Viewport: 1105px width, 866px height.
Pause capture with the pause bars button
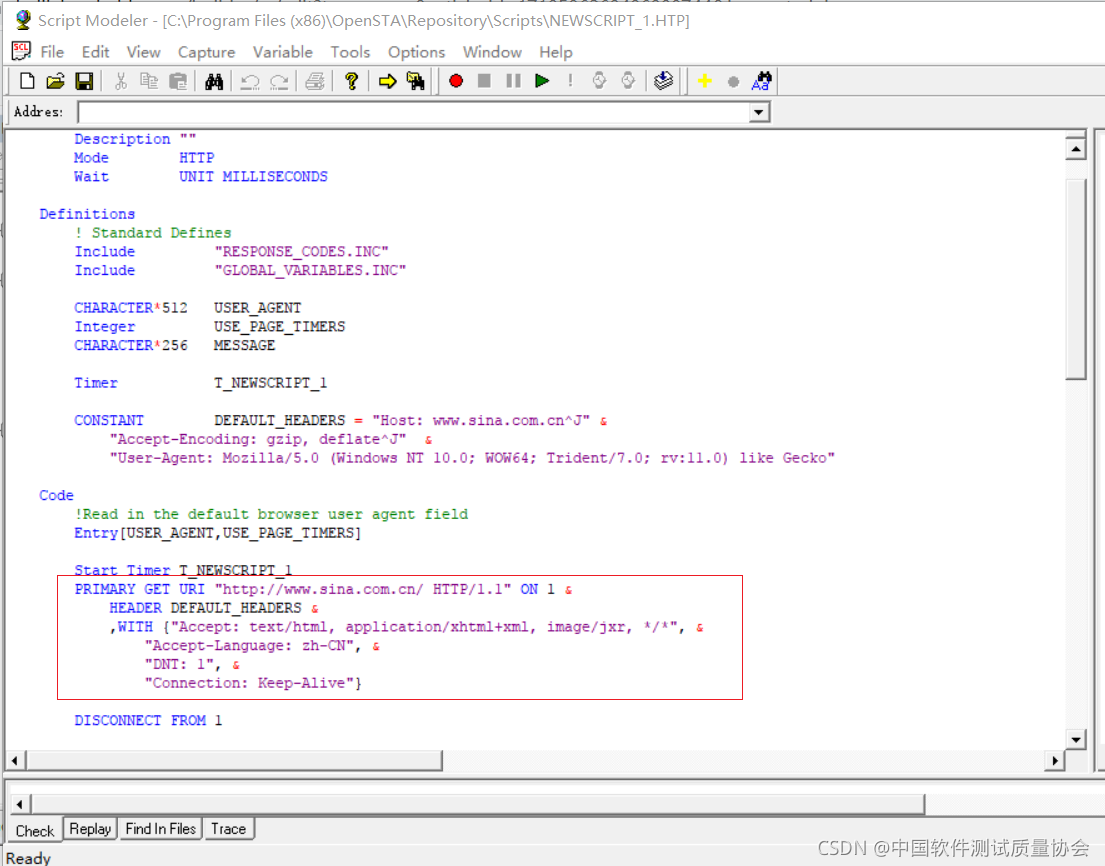[513, 81]
